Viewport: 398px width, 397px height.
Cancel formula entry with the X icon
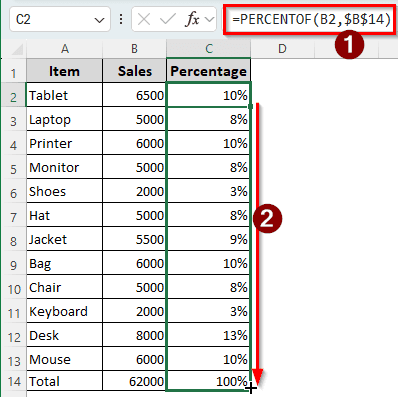point(144,19)
